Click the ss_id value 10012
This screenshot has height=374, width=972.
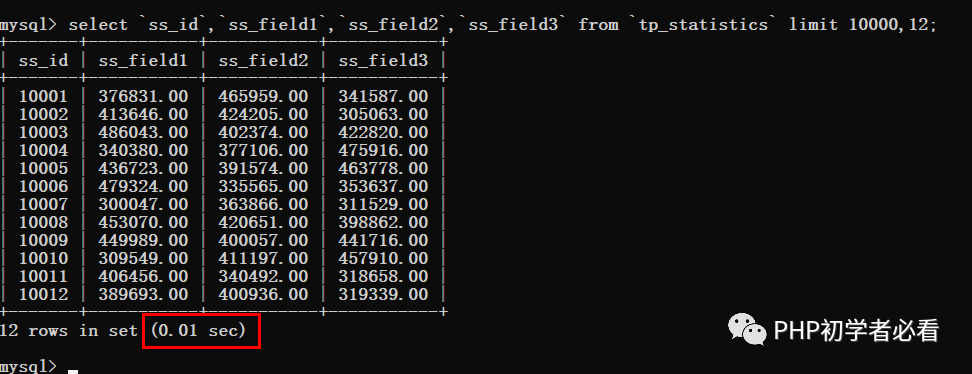pos(43,294)
